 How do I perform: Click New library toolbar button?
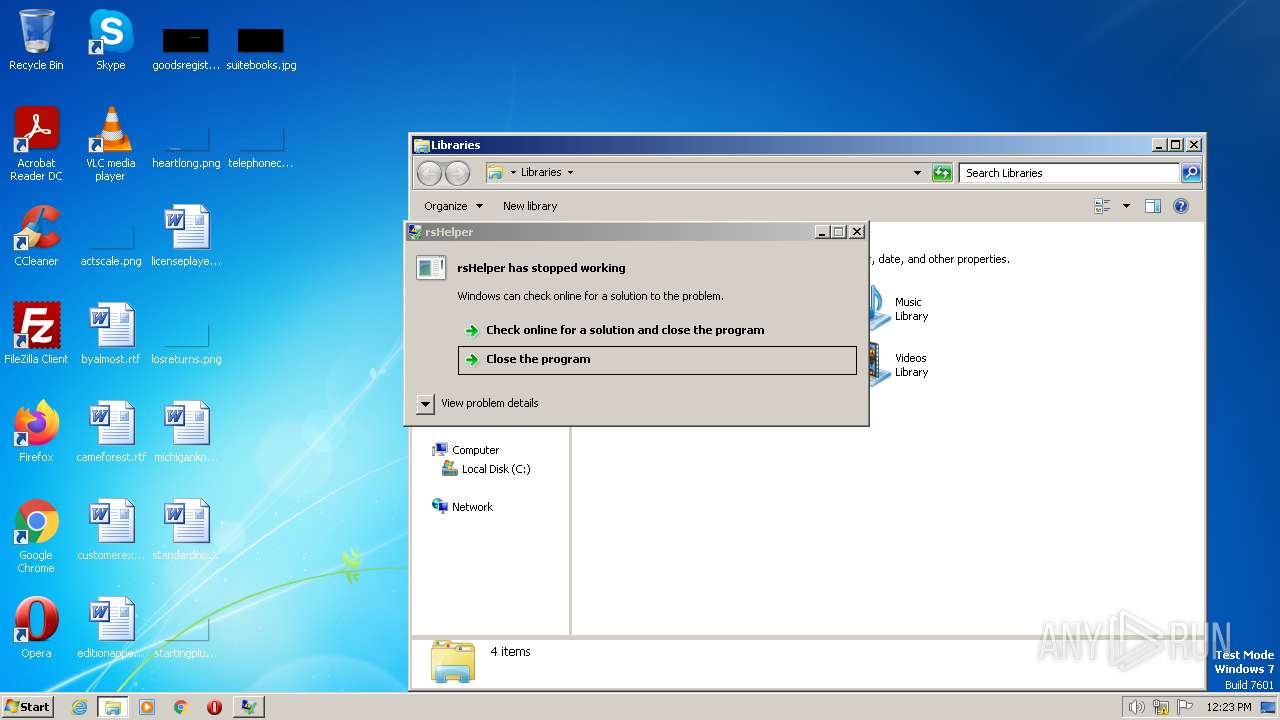tap(530, 206)
